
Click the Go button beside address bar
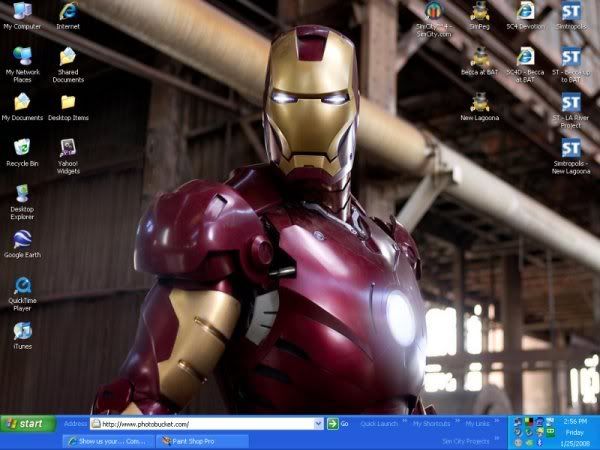[338, 424]
